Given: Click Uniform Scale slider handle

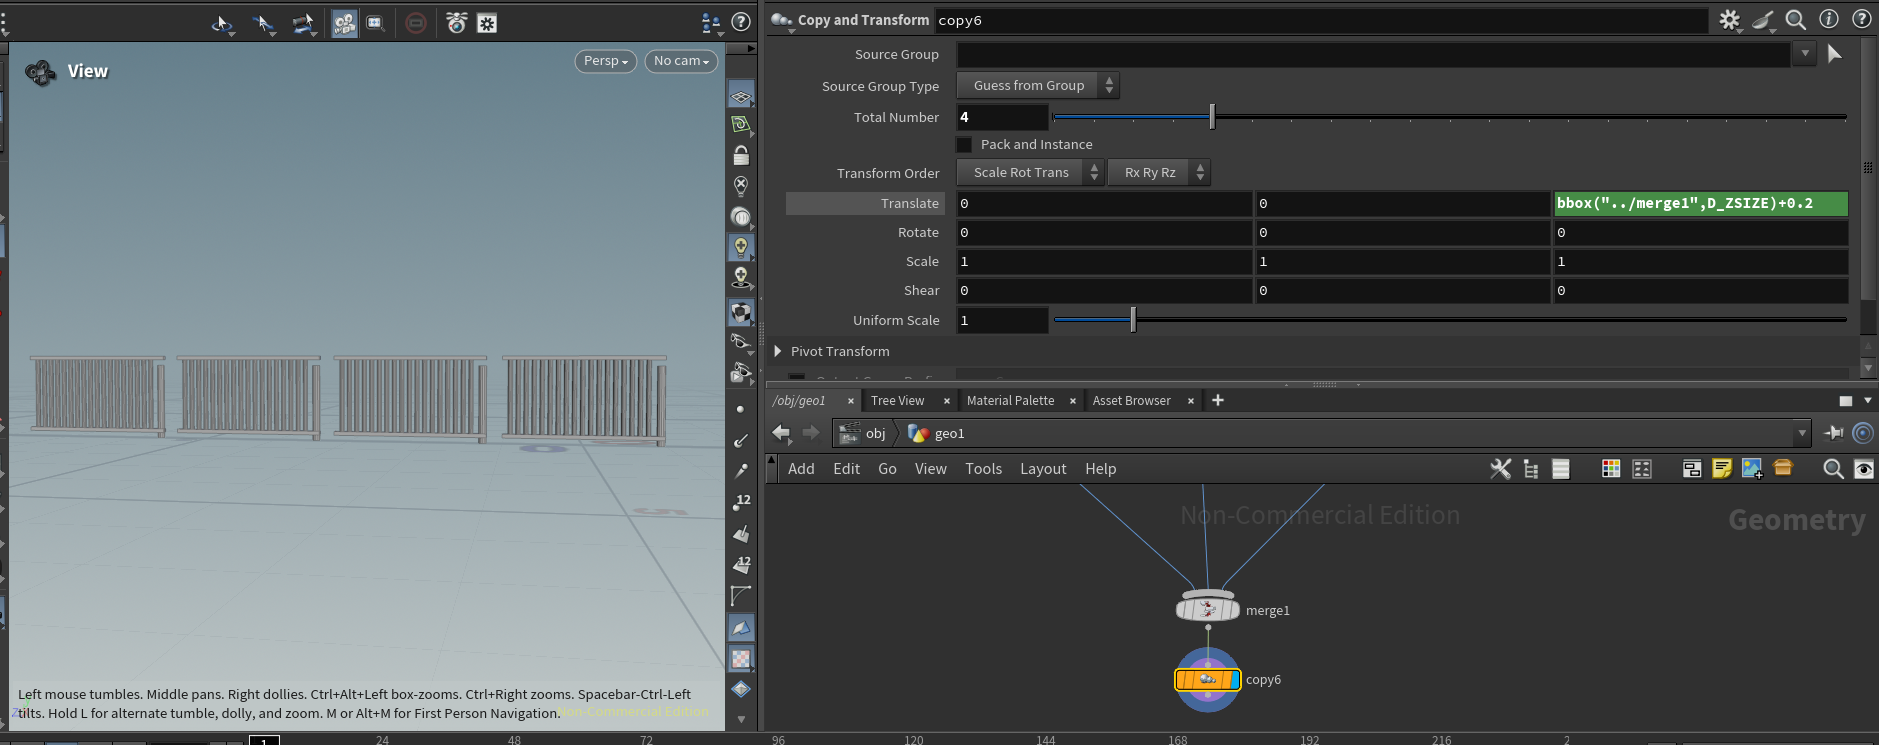Looking at the screenshot, I should (x=1133, y=320).
